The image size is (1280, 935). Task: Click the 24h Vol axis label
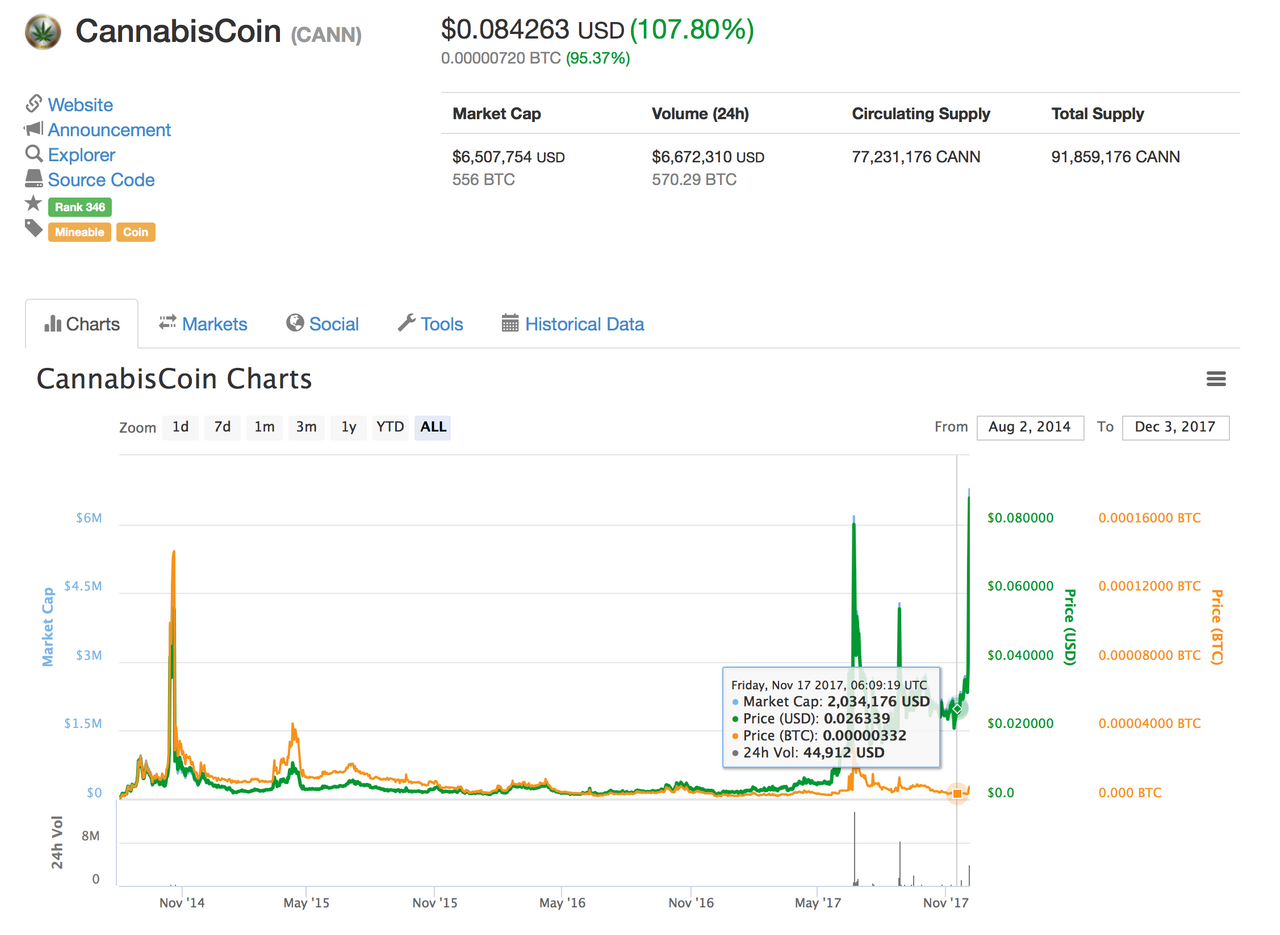pos(58,845)
